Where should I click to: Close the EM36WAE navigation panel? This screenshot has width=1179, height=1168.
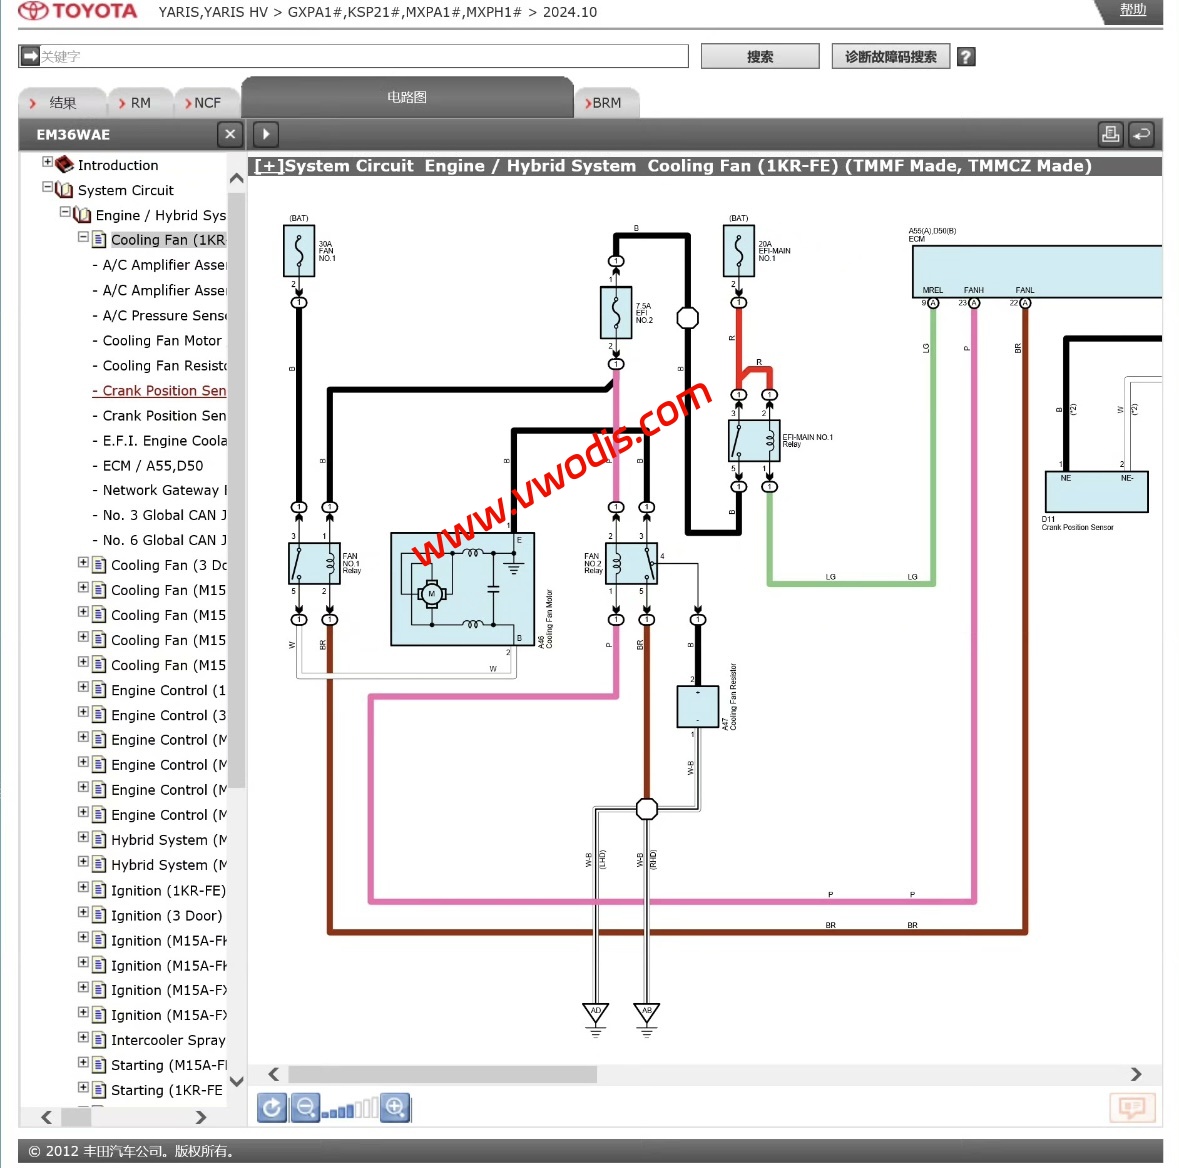(230, 134)
